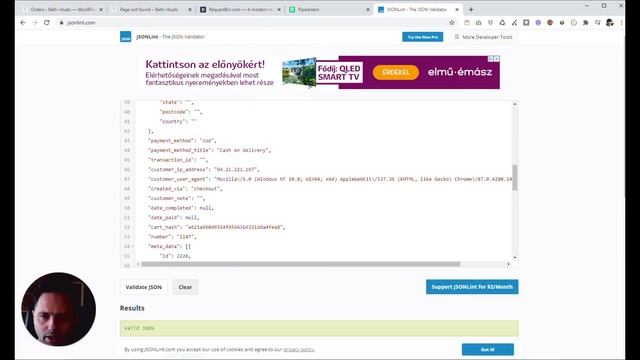Open the More Developer Tools menu
The height and width of the screenshot is (360, 640).
[483, 37]
